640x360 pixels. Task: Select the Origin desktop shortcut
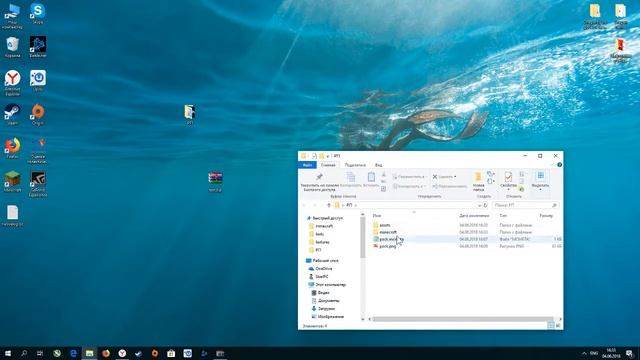tap(38, 114)
